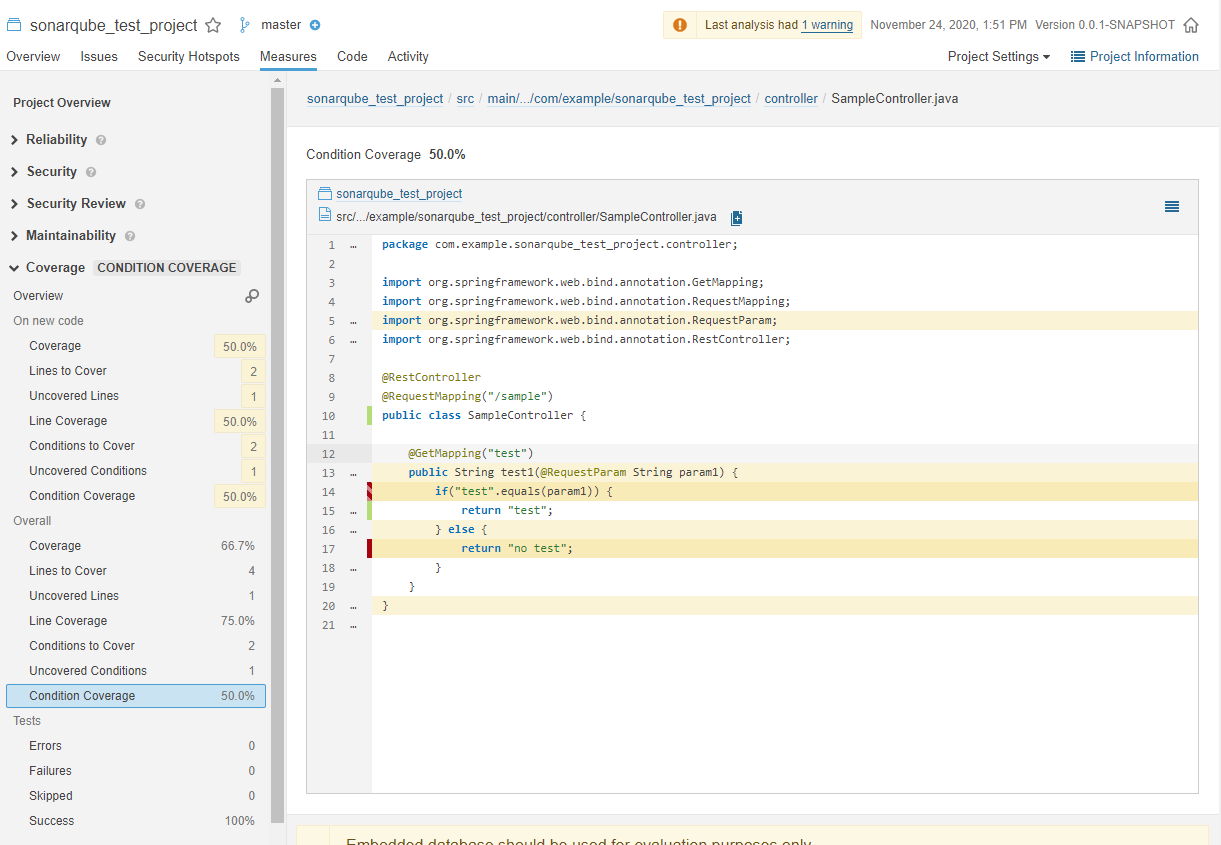Screen dimensions: 1221x845
Task: Click the plus icon next to master branch
Action: click(315, 25)
